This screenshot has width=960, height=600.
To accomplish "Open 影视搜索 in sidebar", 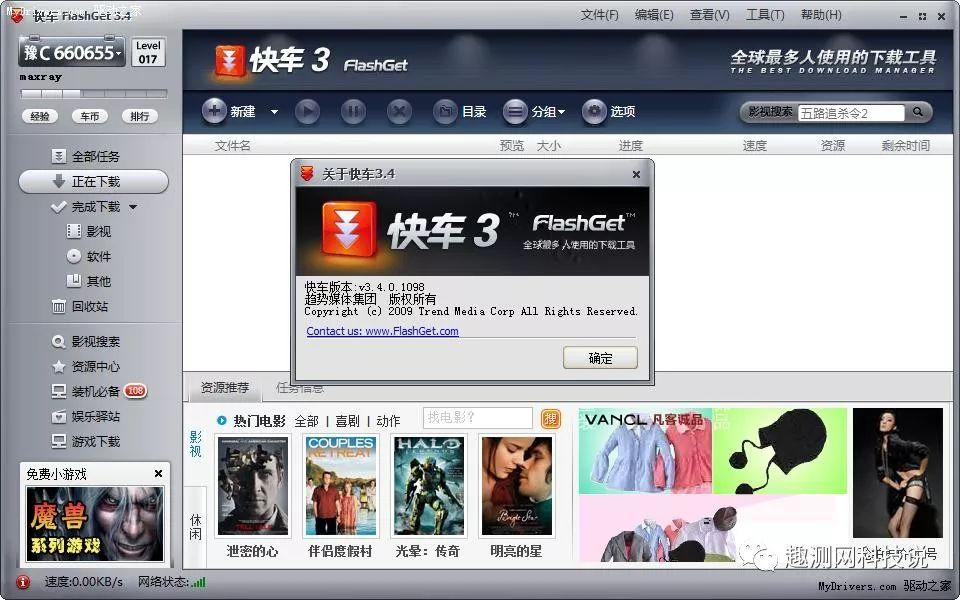I will 86,341.
